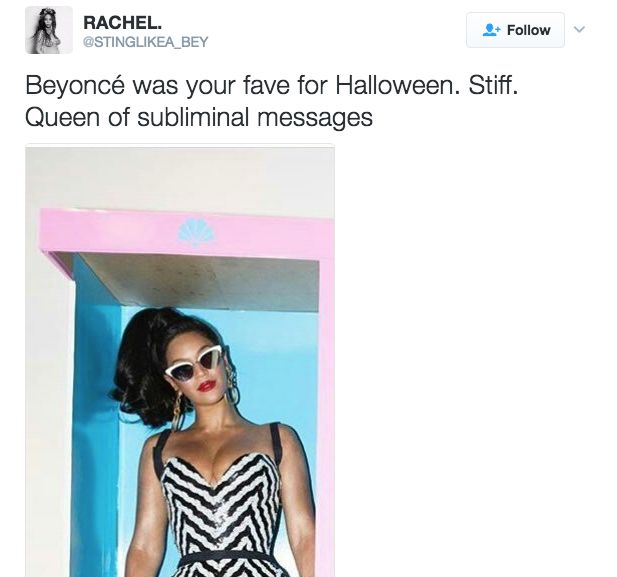Image resolution: width=617 pixels, height=577 pixels.
Task: Click the pink top border of box
Action: click(185, 233)
